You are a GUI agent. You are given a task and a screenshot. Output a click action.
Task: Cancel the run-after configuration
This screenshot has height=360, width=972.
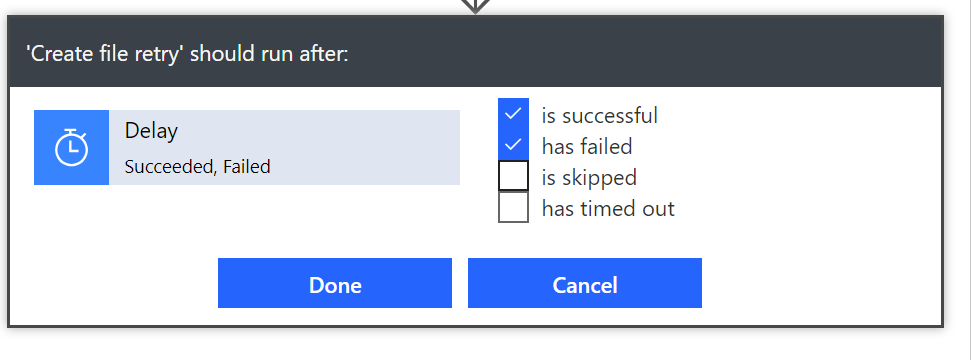(x=585, y=283)
